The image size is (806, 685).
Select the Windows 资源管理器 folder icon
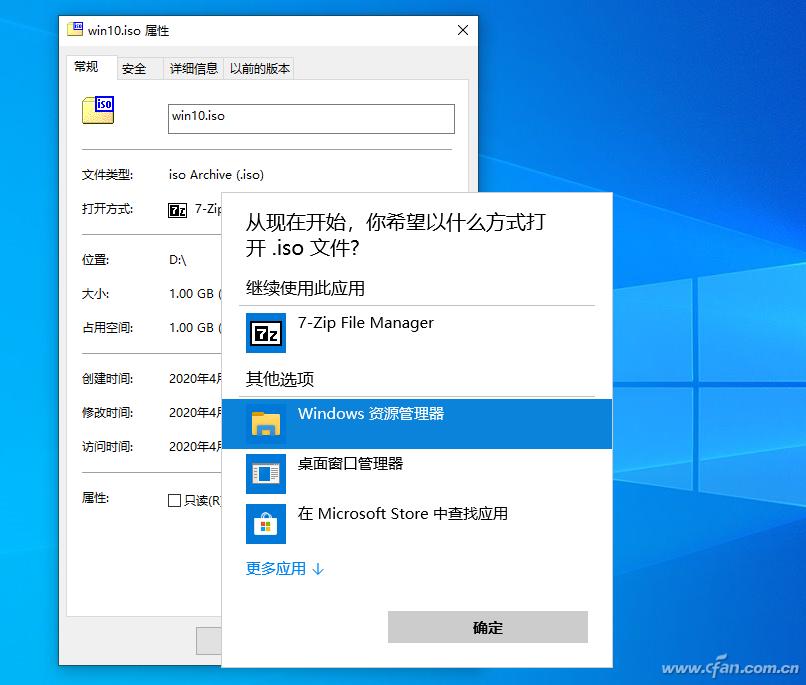(265, 424)
